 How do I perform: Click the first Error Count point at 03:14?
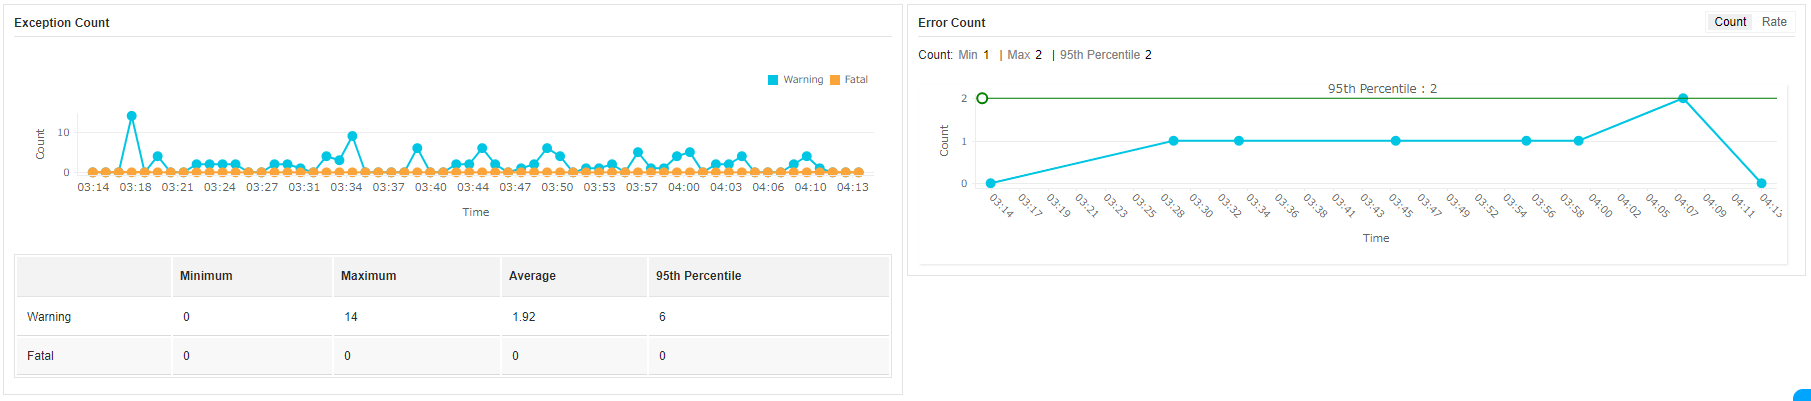pos(991,184)
